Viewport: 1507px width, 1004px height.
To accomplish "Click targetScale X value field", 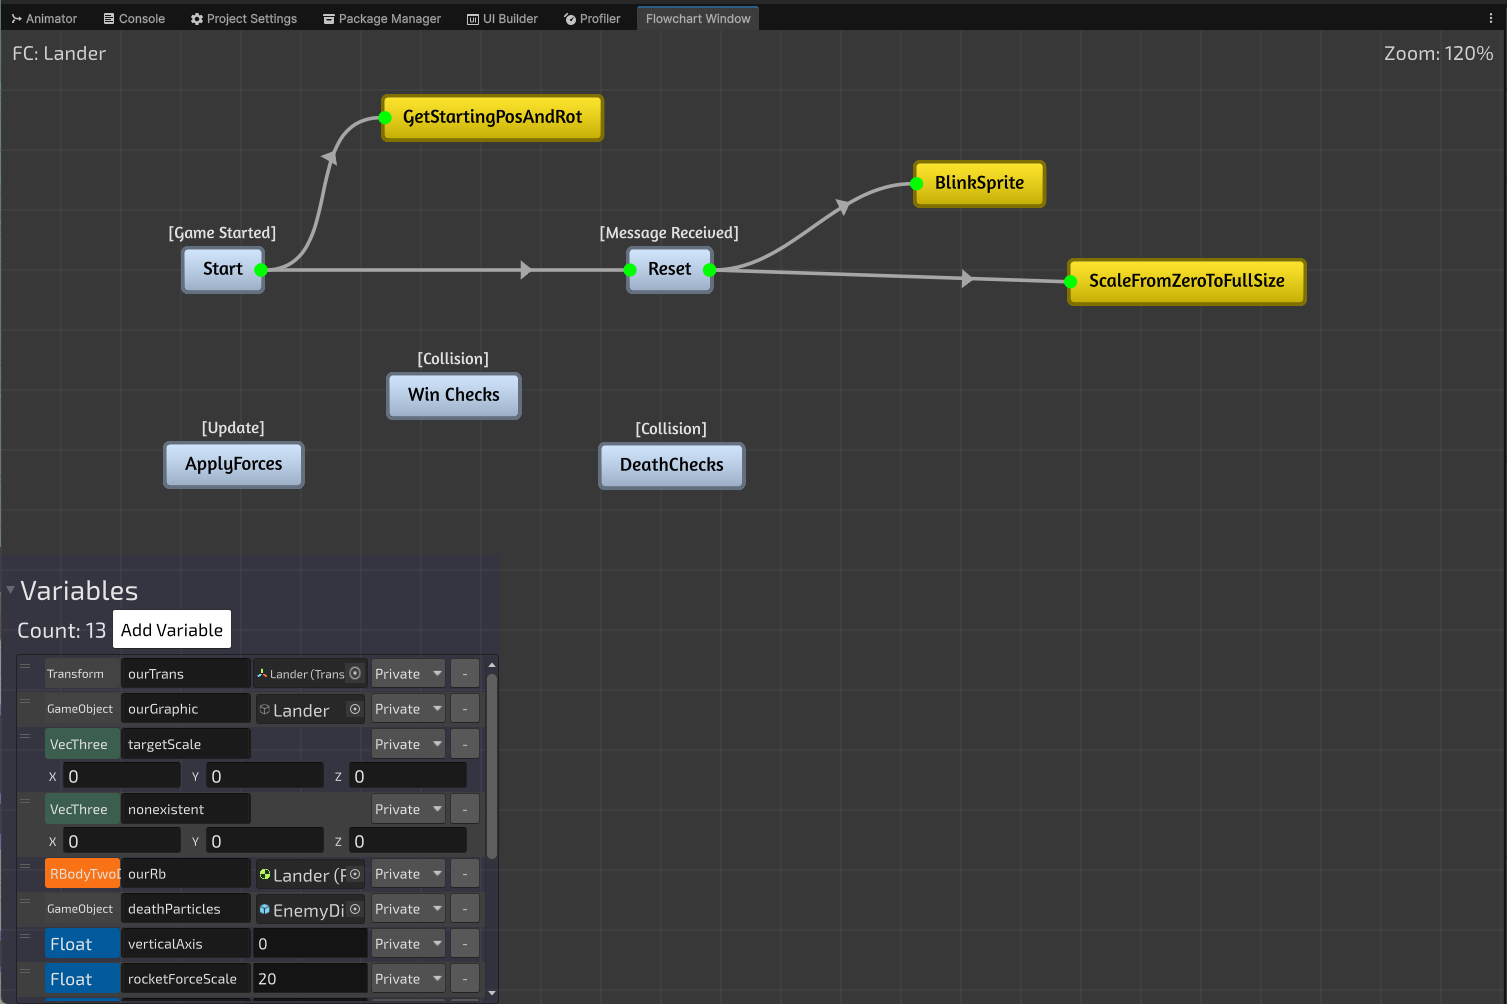I will tap(122, 776).
